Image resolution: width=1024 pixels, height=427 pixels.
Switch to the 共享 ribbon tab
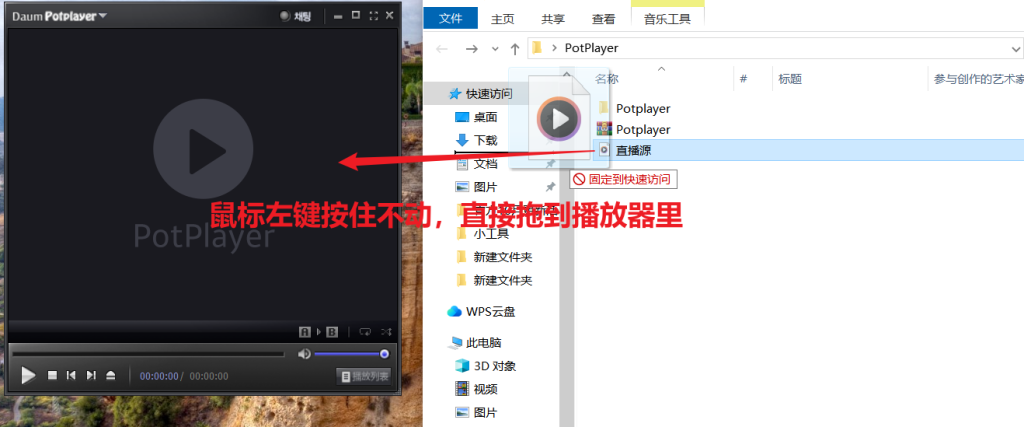coord(553,19)
